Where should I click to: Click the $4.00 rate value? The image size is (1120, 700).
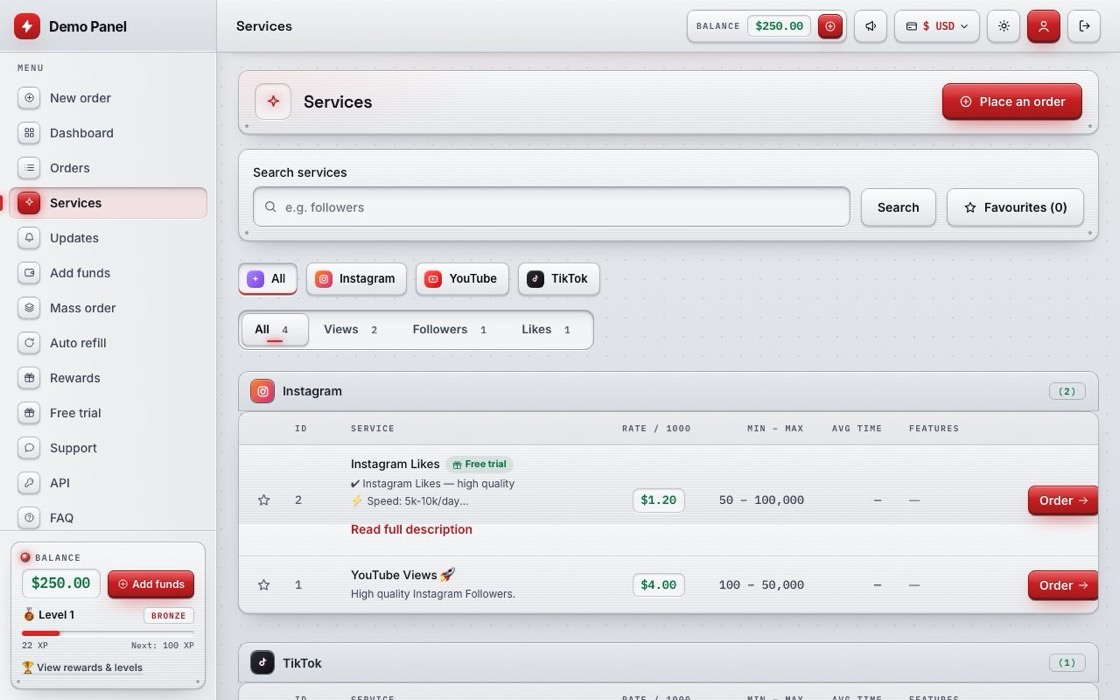[x=659, y=585]
